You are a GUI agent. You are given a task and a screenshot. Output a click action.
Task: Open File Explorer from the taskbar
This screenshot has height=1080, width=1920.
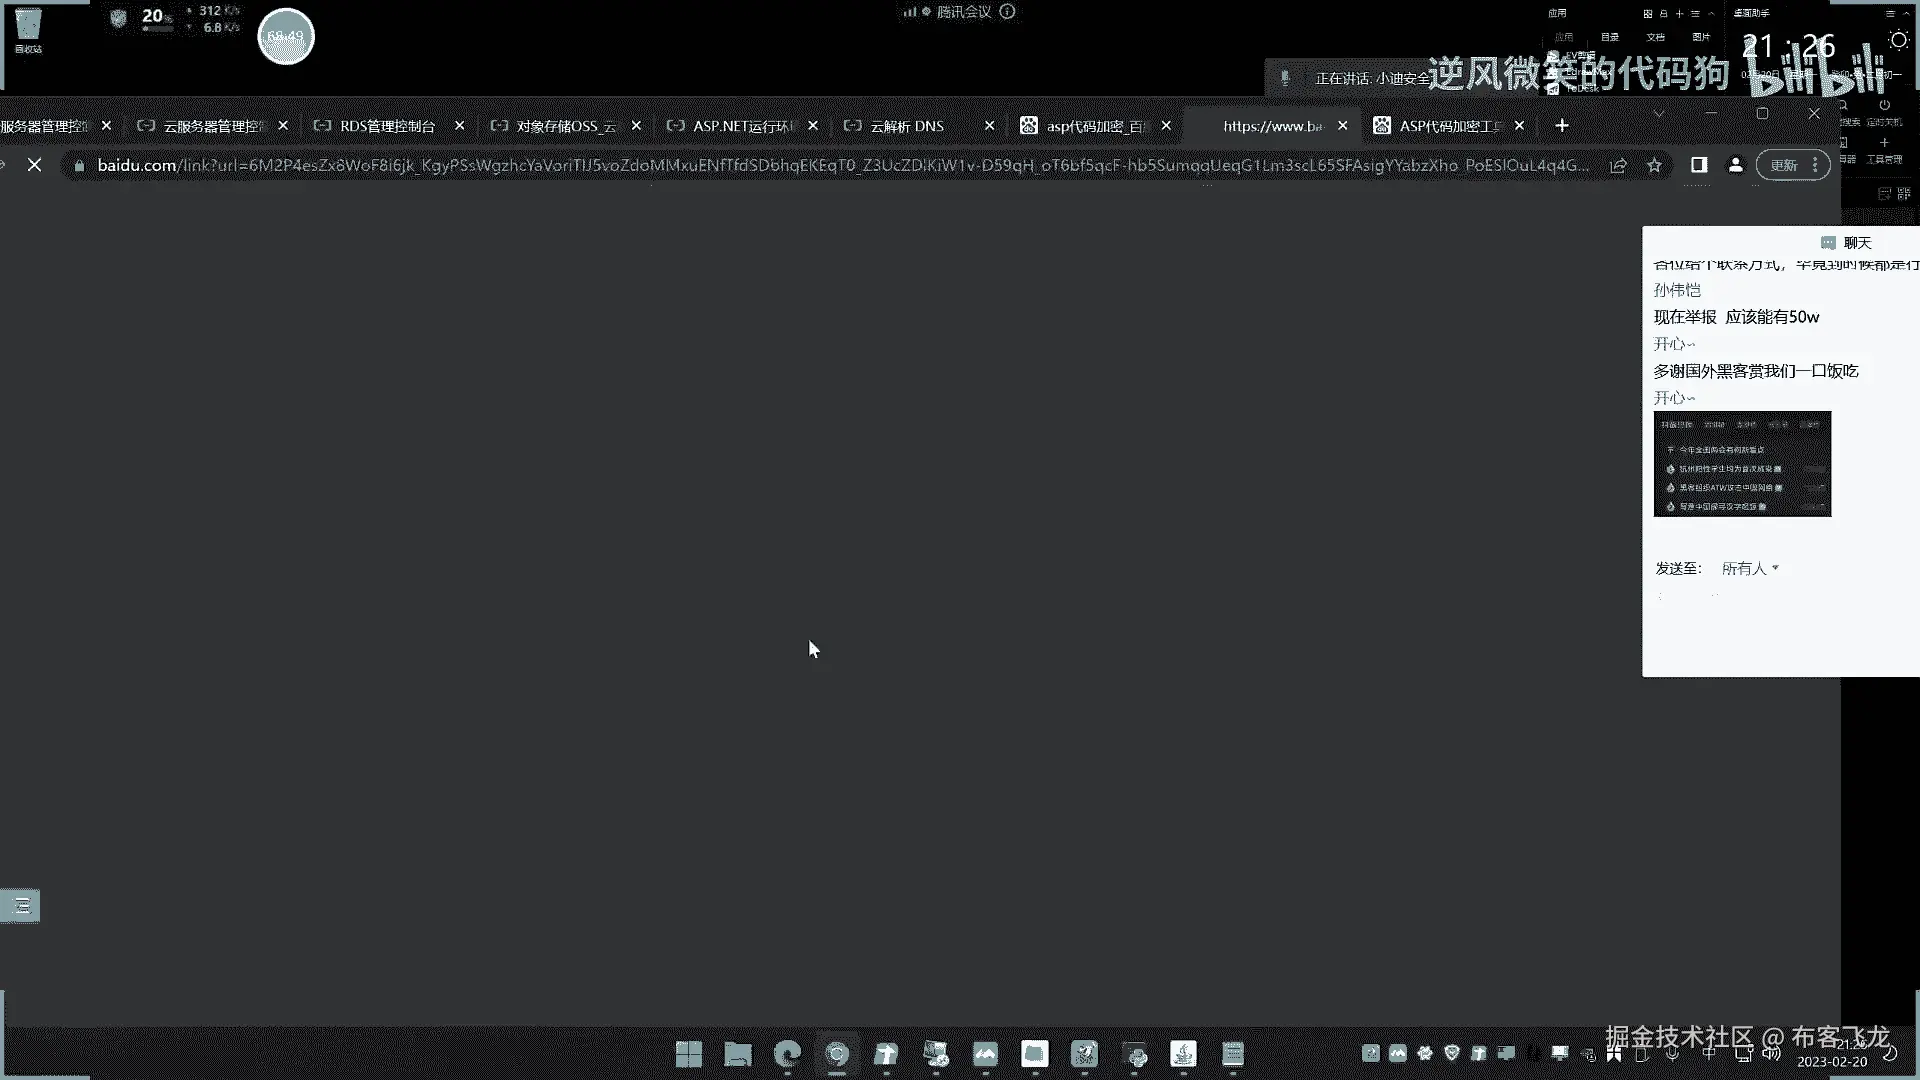click(x=738, y=1054)
